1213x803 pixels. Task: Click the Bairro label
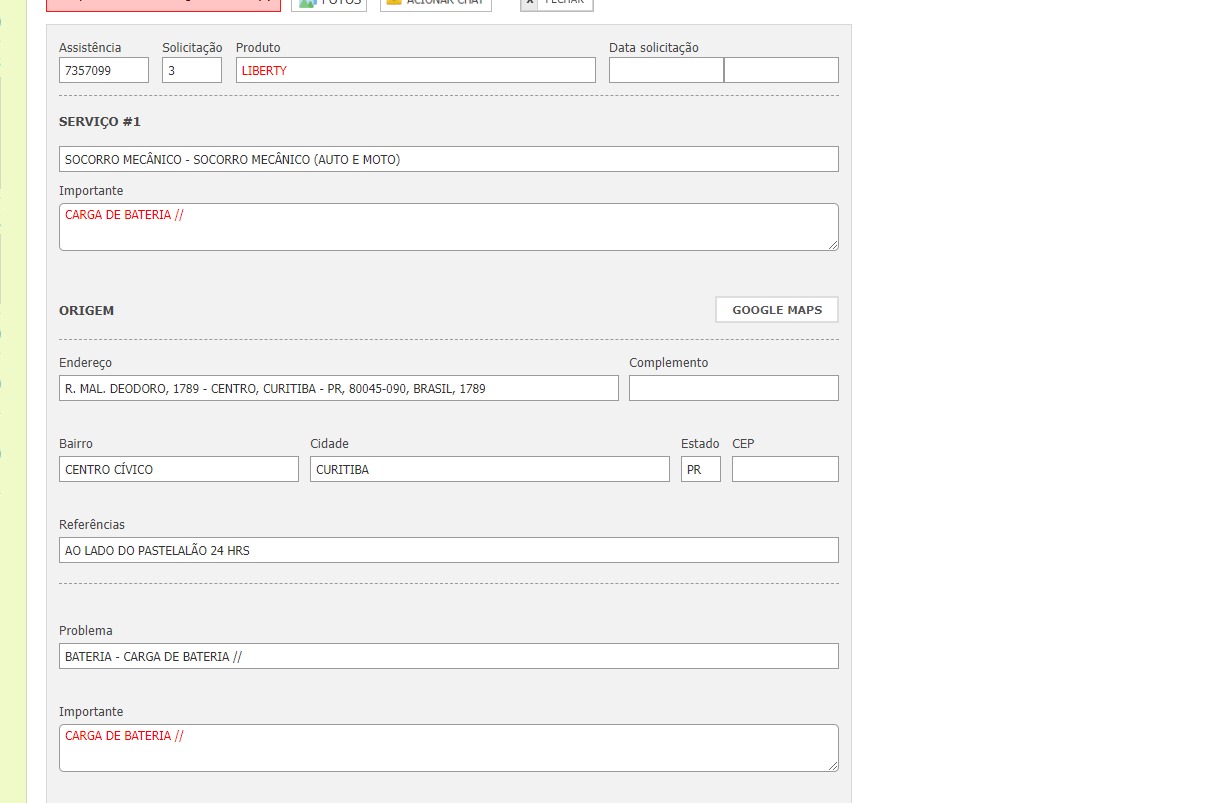tap(76, 443)
